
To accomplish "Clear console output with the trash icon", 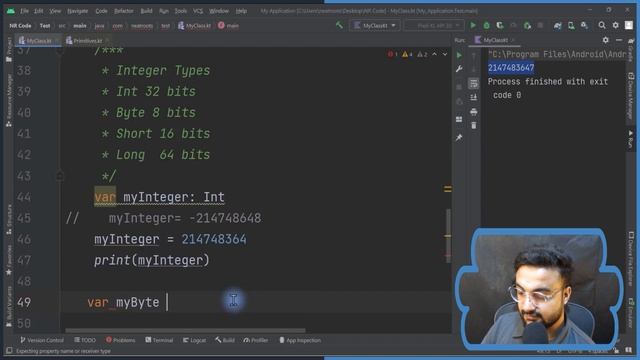I will pyautogui.click(x=473, y=125).
